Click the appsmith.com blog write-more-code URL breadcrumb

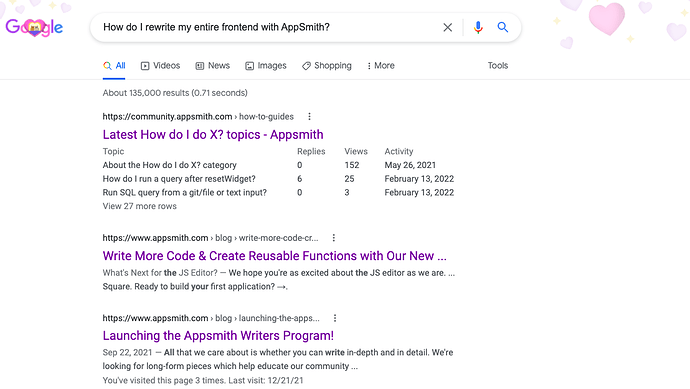(210, 238)
